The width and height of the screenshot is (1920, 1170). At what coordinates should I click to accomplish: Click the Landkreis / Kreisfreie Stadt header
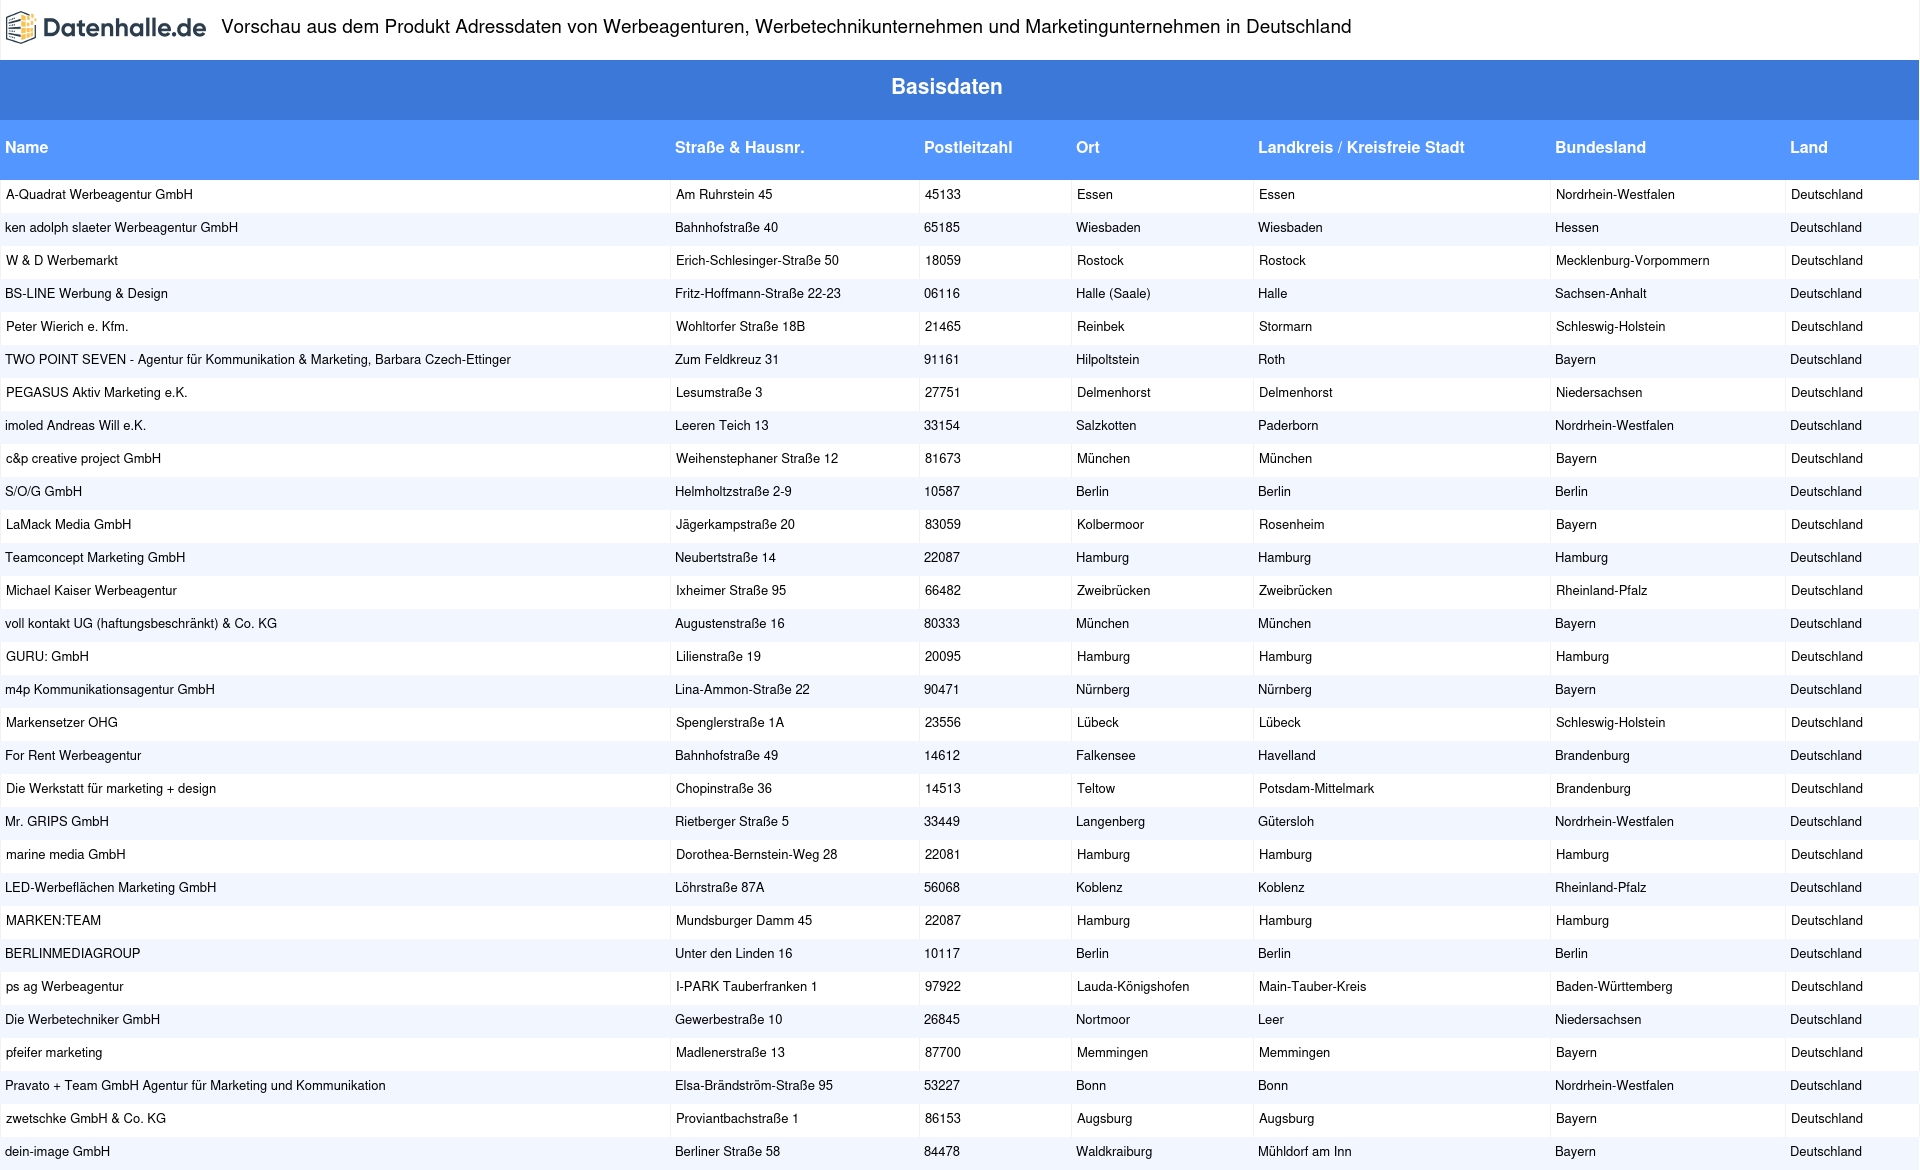(1361, 148)
